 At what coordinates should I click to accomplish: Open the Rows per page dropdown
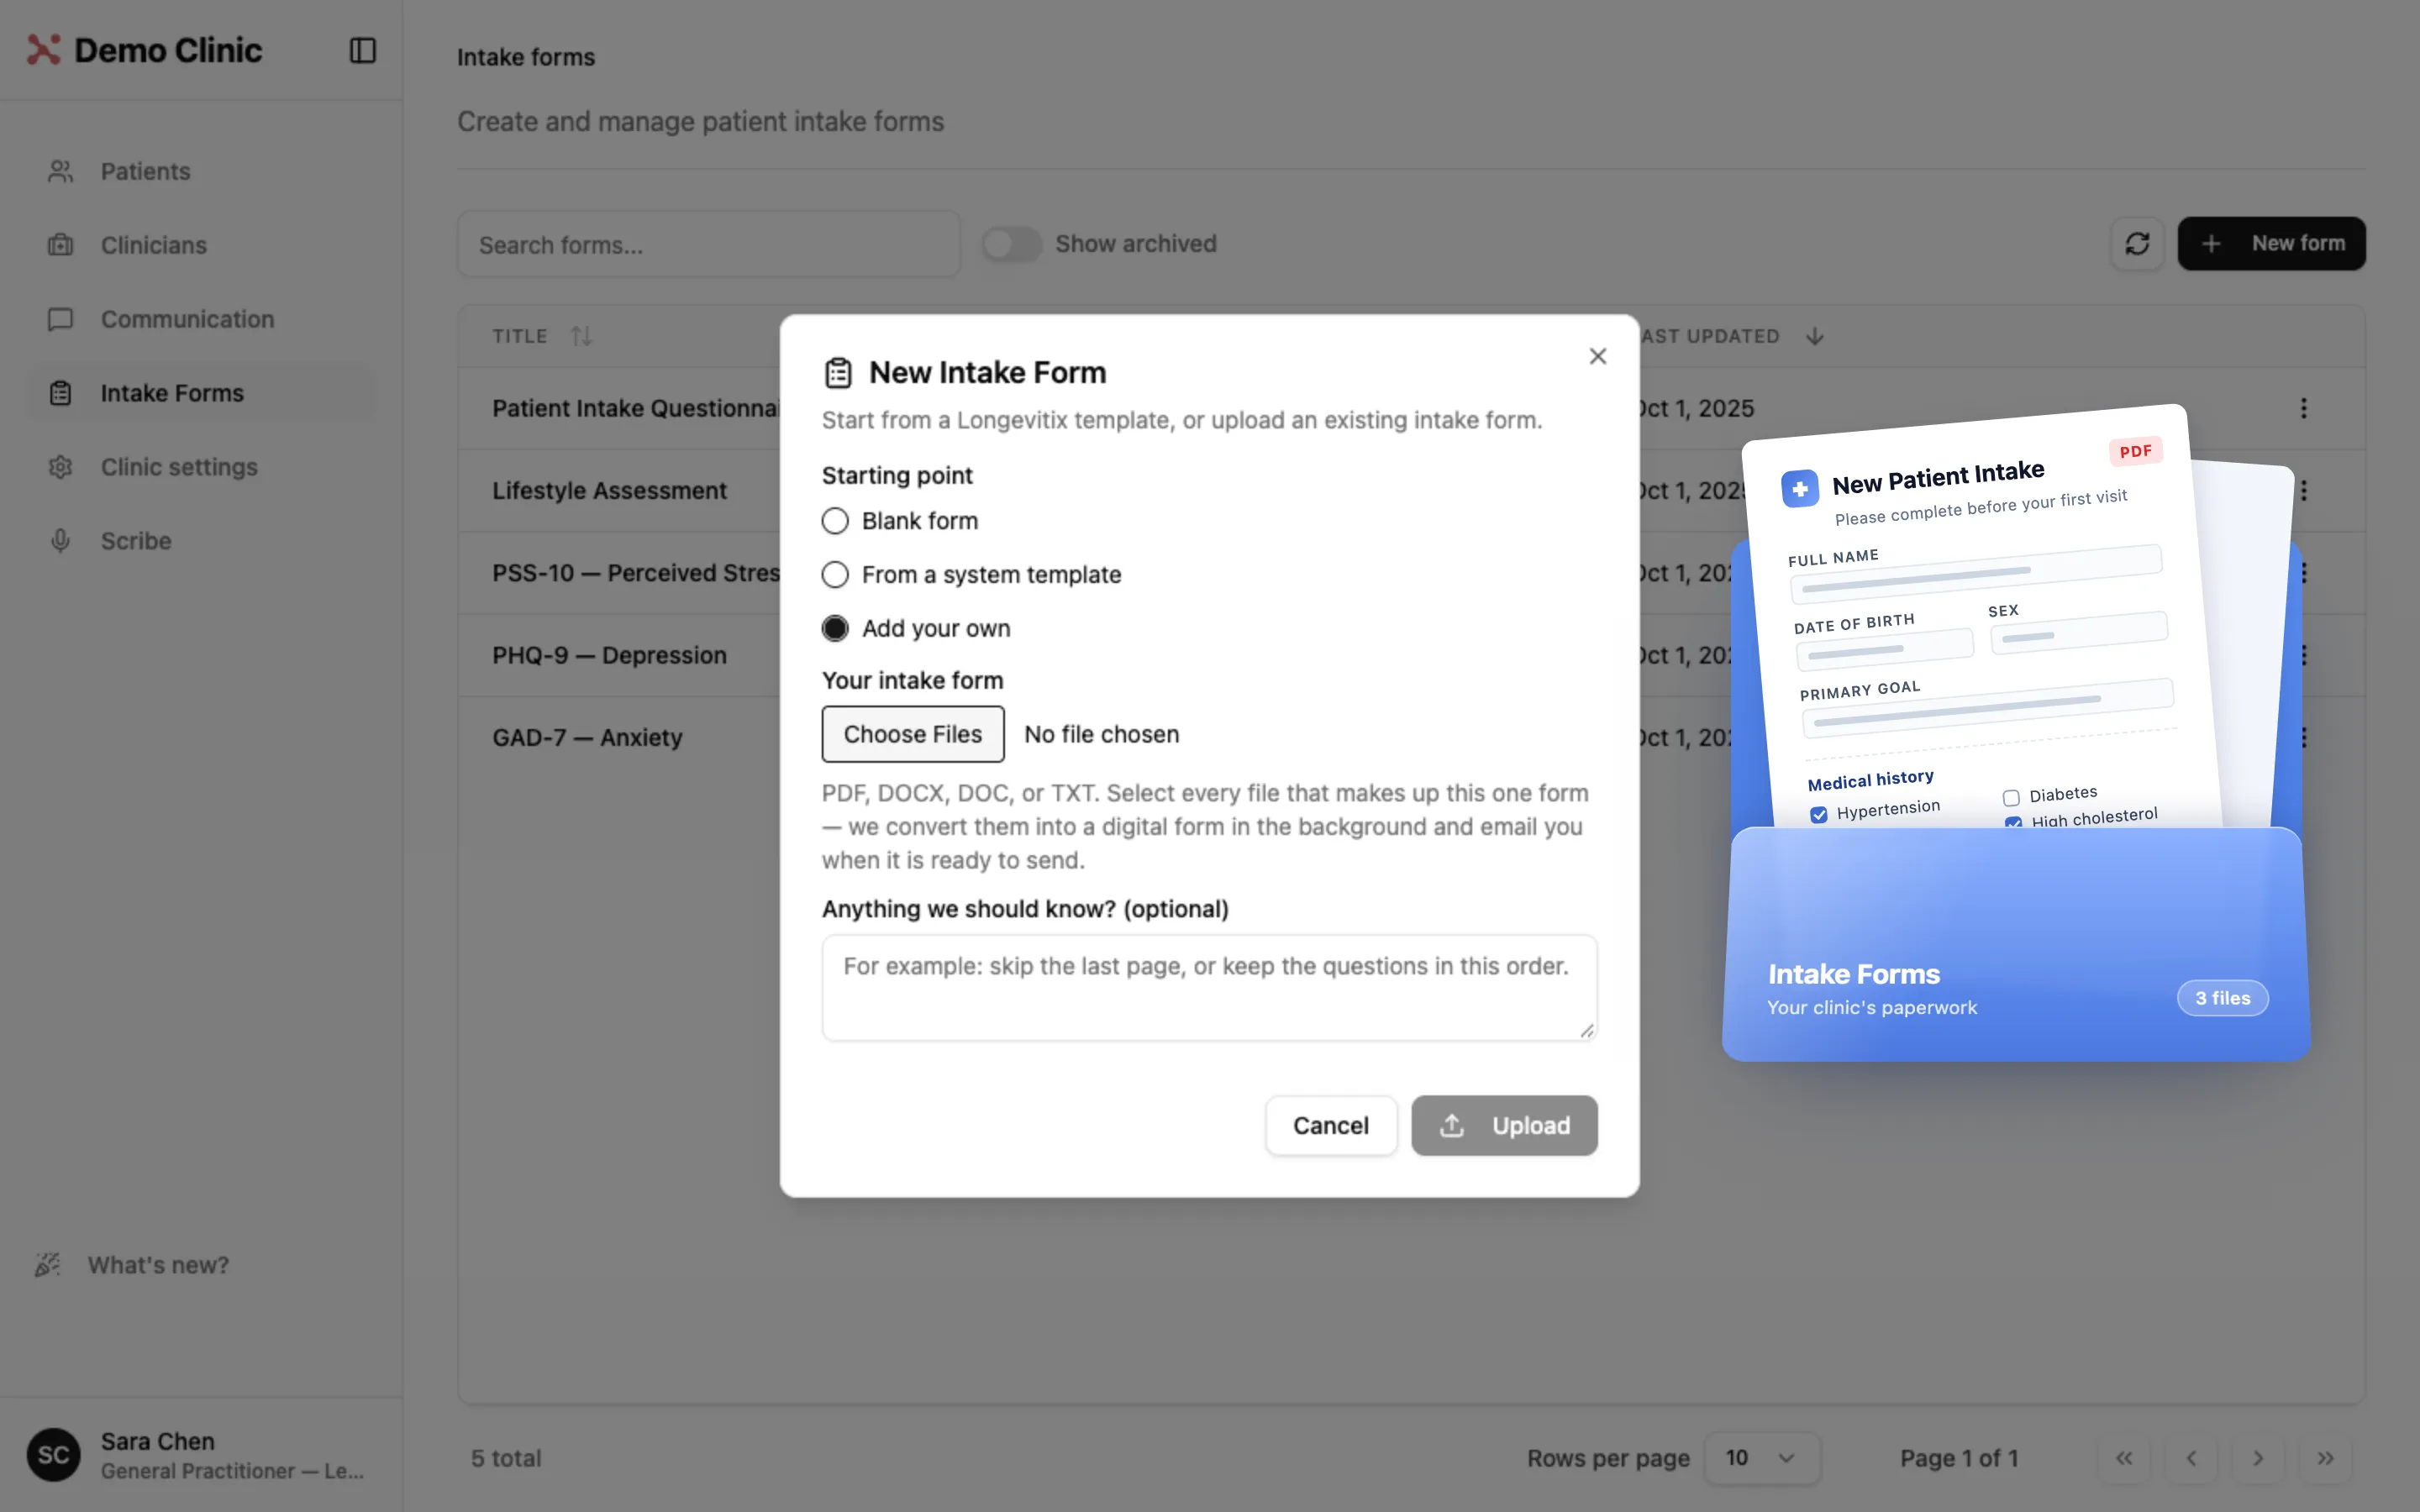[x=1761, y=1458]
